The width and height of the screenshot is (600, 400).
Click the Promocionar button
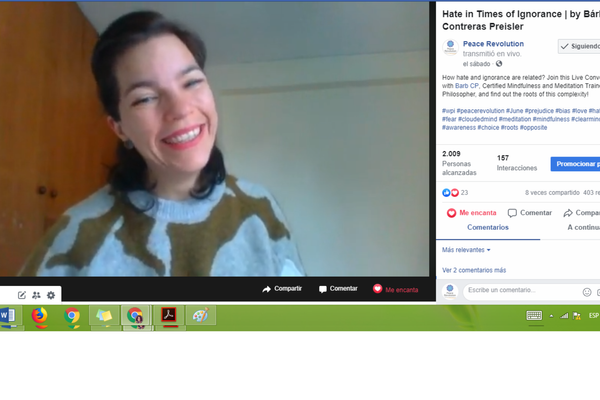coord(576,164)
